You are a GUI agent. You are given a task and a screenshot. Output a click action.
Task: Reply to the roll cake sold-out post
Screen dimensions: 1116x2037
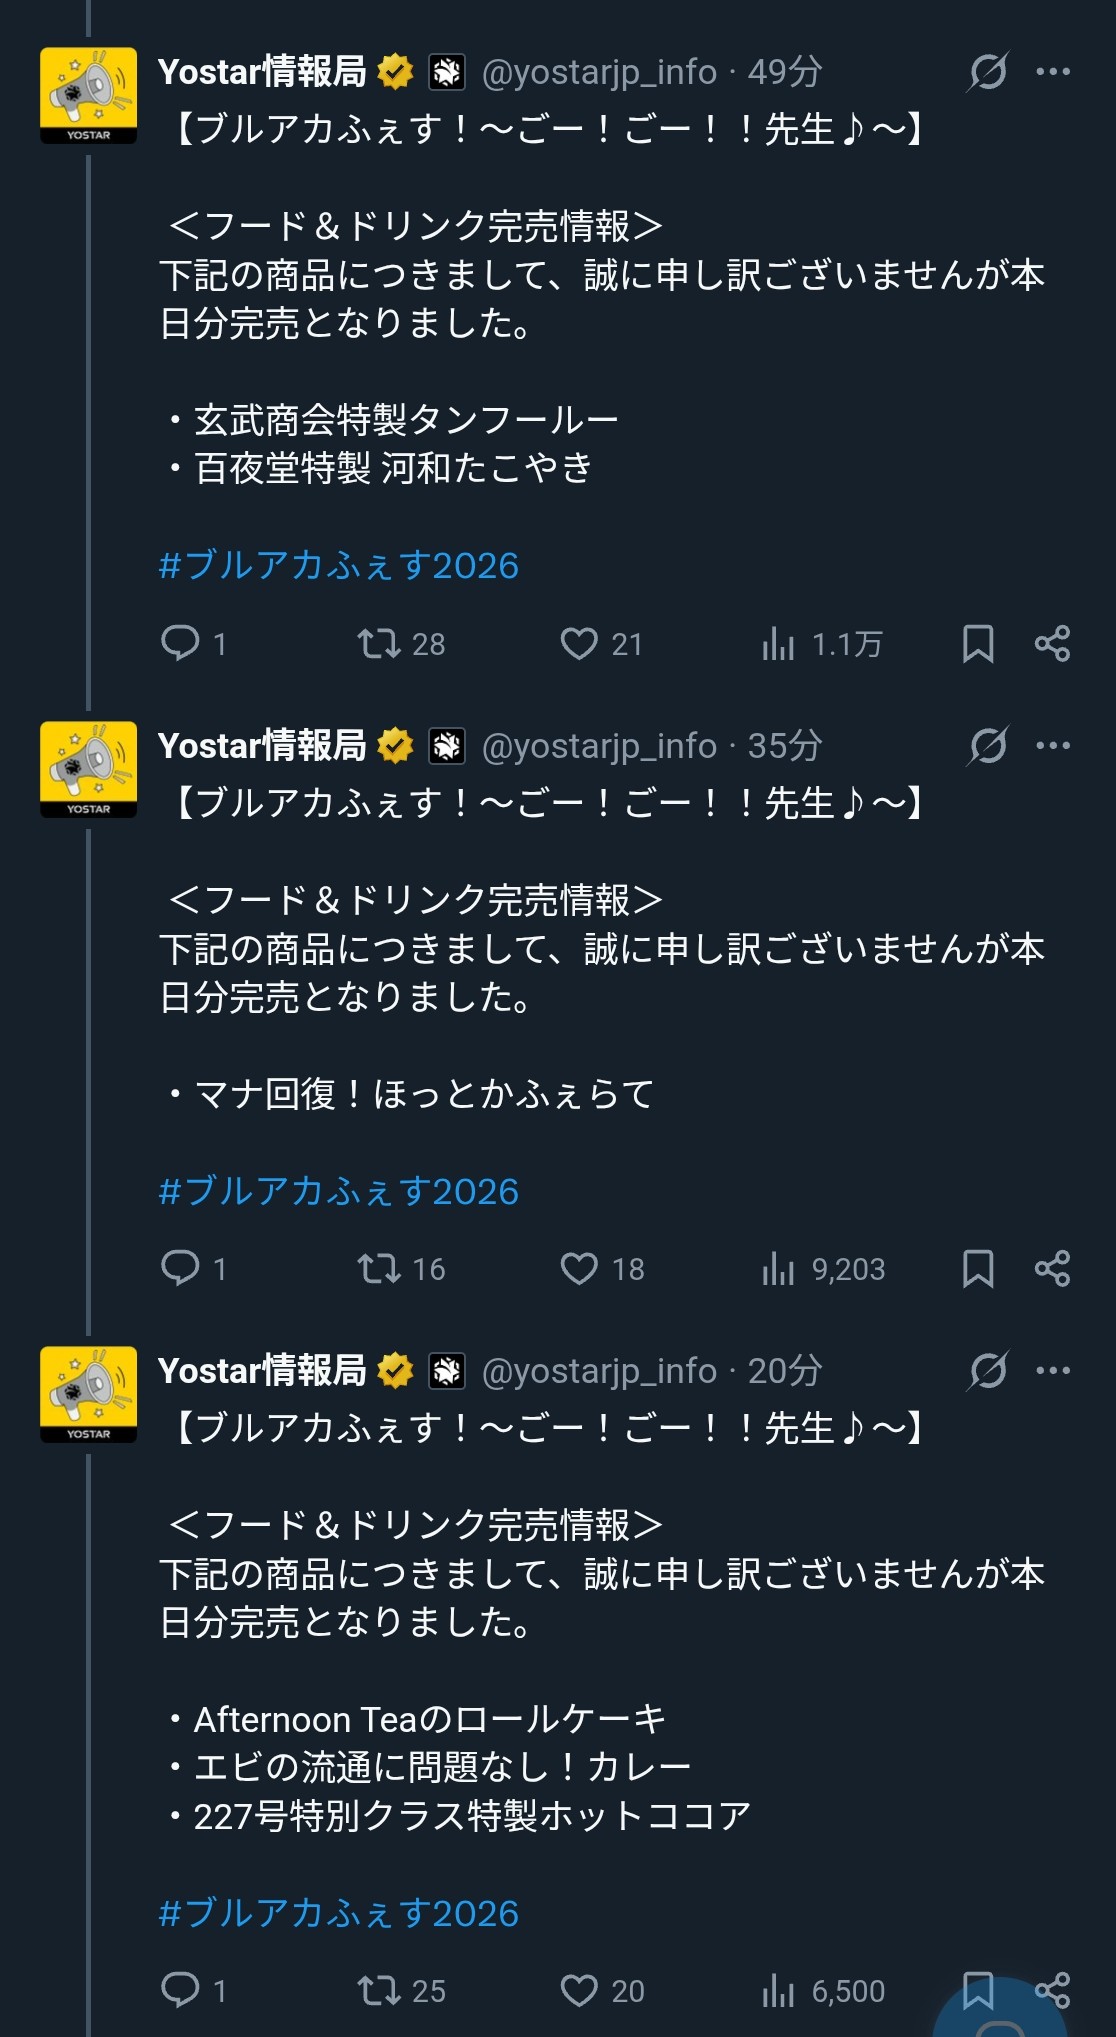[x=181, y=1990]
